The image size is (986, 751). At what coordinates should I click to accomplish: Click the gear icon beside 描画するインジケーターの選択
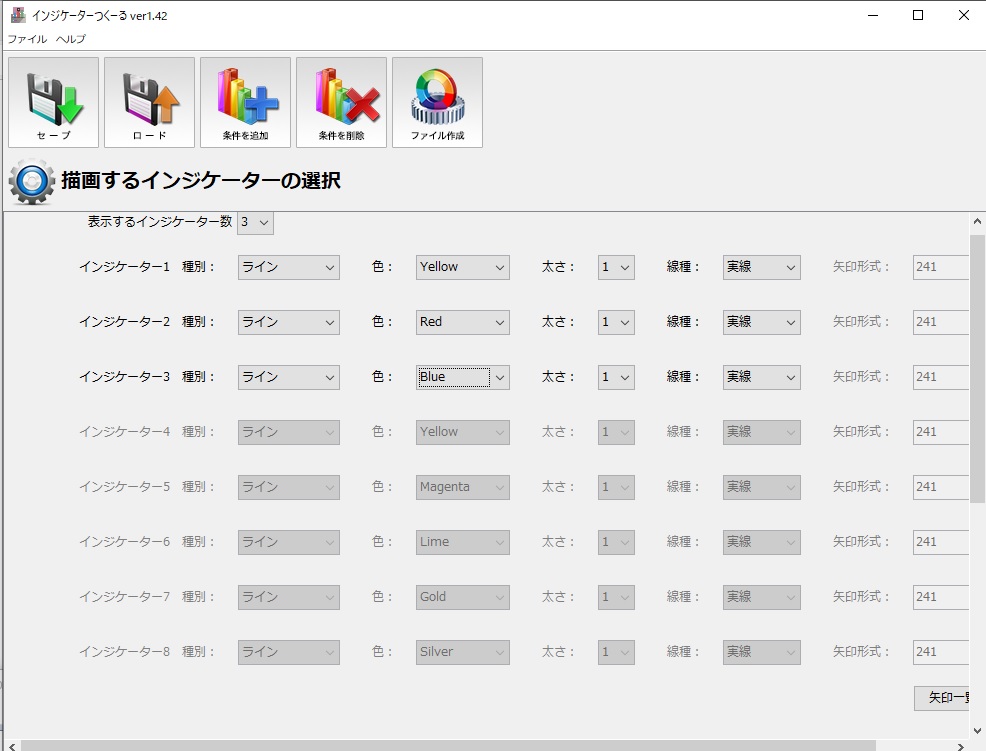click(31, 182)
